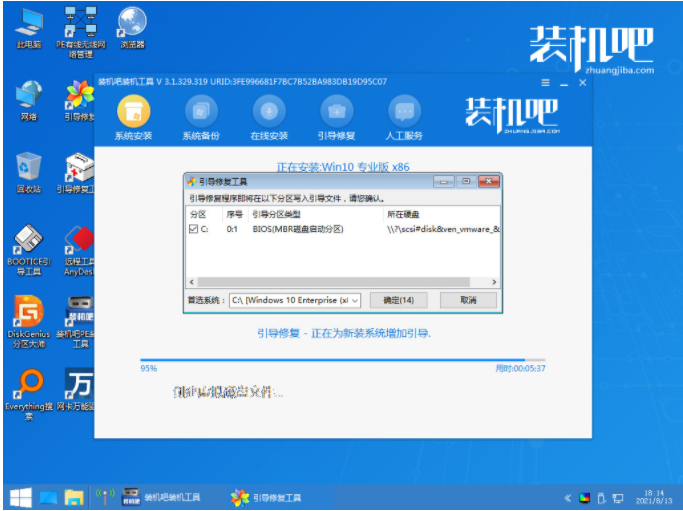Click left arrow of horizontal scrollbar
Viewport: 683px width, 511px height.
(x=192, y=282)
